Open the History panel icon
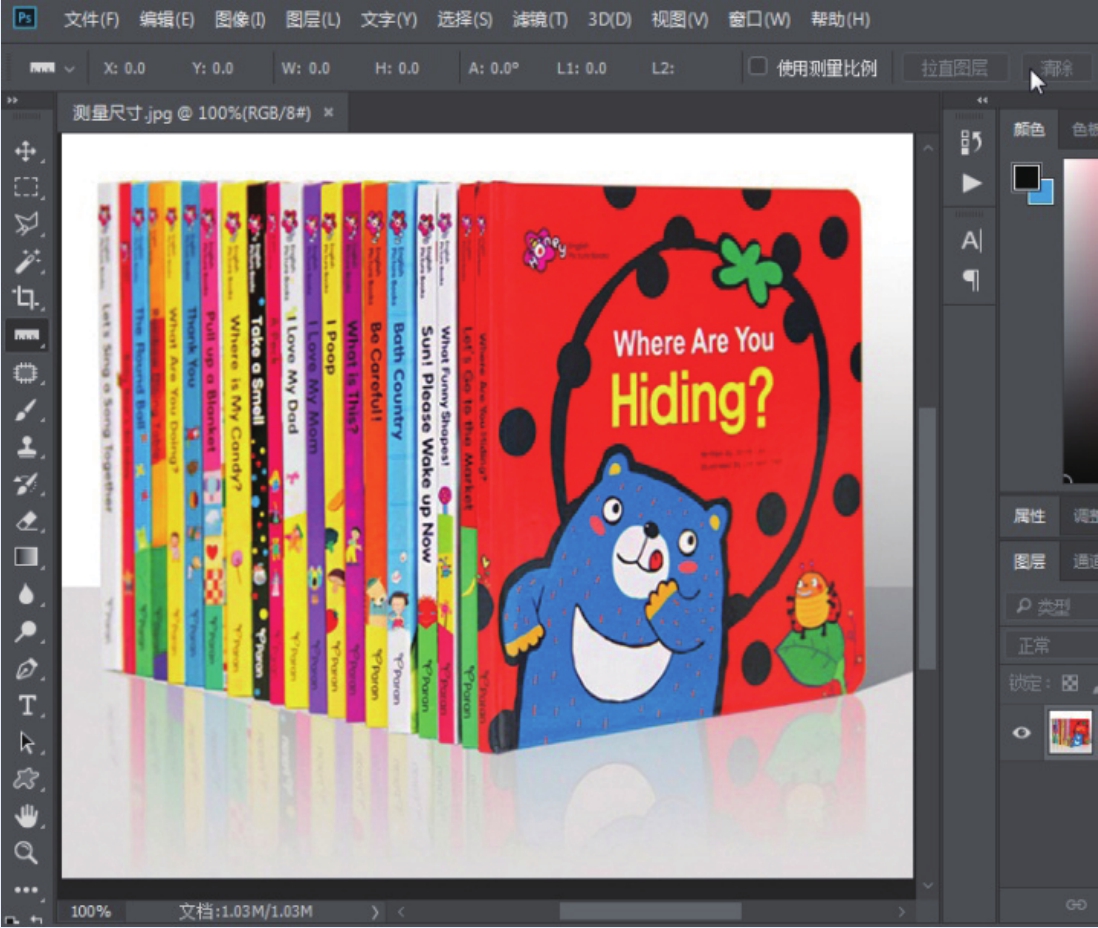 (971, 142)
